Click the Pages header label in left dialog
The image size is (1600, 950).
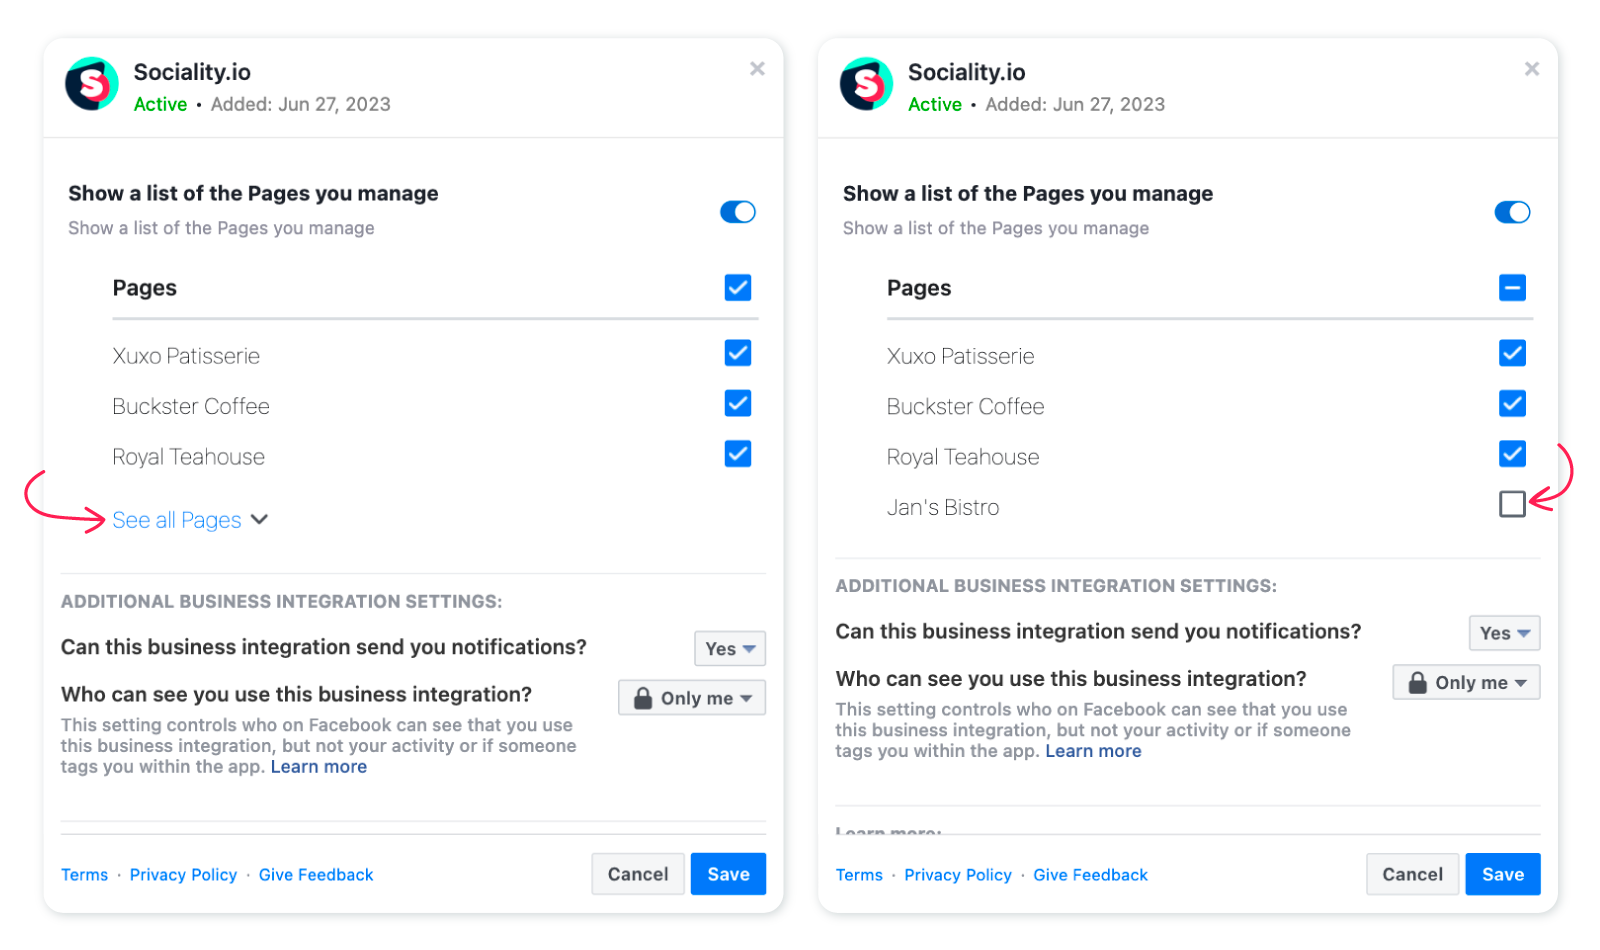click(145, 288)
